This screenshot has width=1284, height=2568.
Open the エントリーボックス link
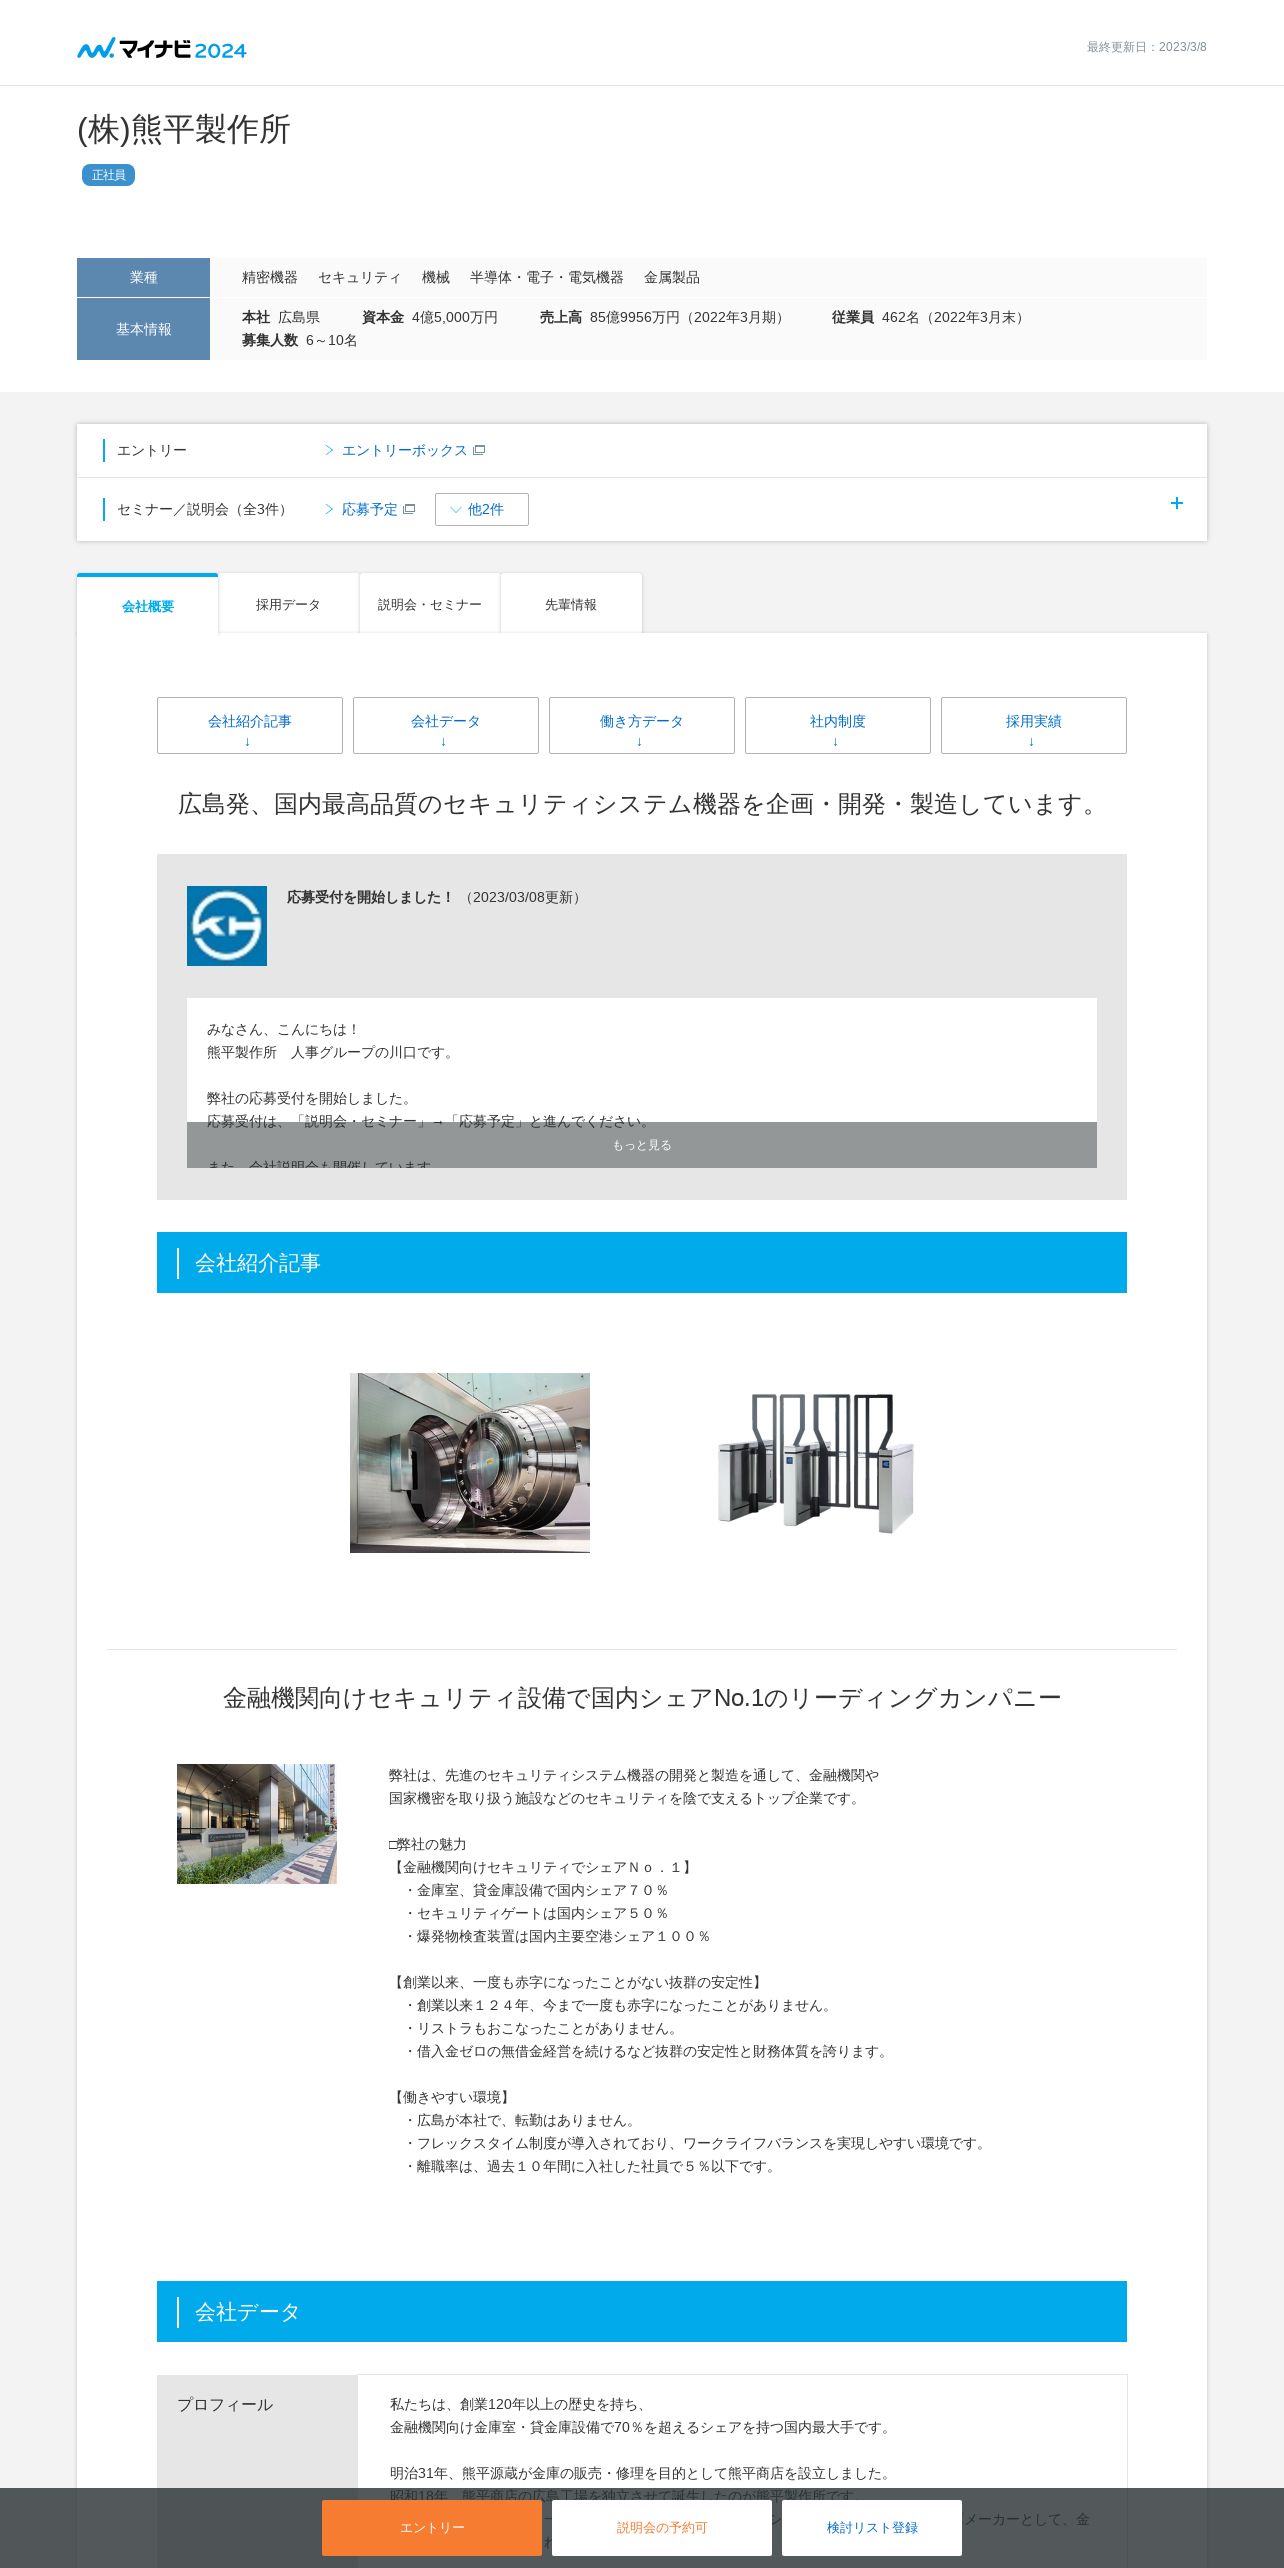pyautogui.click(x=404, y=451)
